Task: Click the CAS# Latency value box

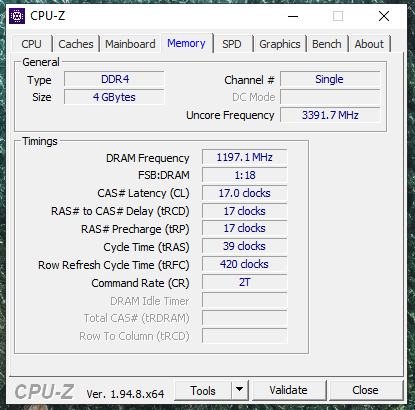Action: pyautogui.click(x=245, y=193)
